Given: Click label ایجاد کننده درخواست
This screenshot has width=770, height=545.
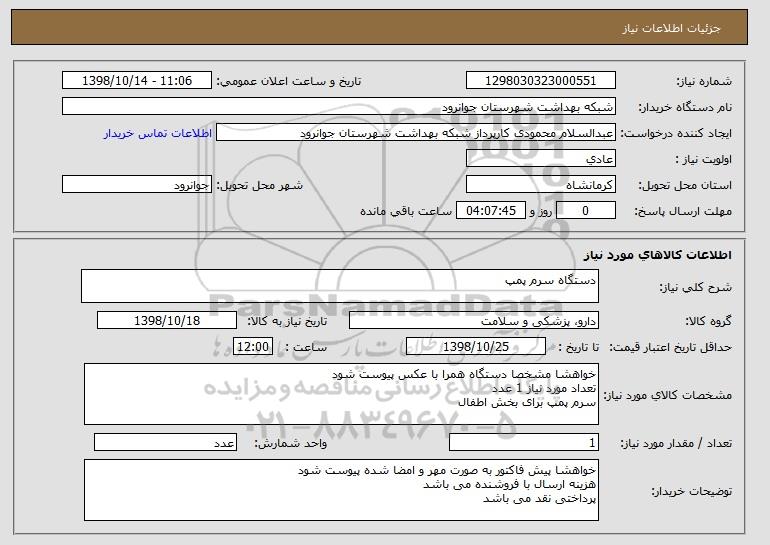Looking at the screenshot, I should (676, 133).
